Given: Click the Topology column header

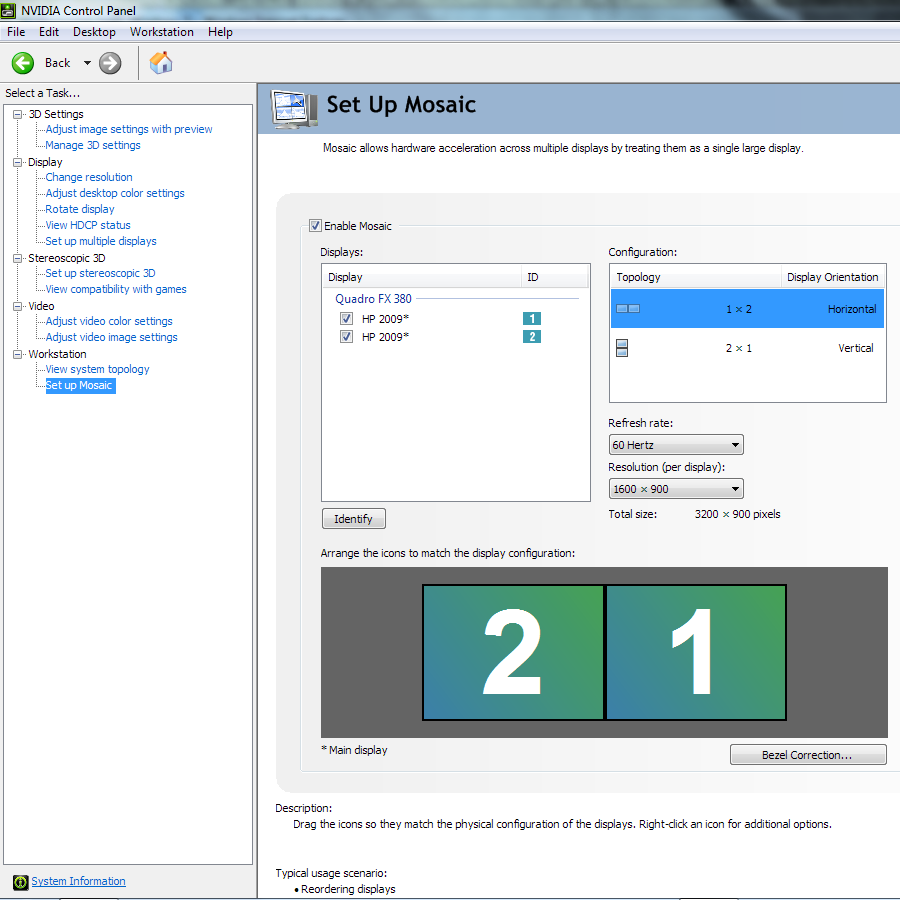Looking at the screenshot, I should [695, 277].
